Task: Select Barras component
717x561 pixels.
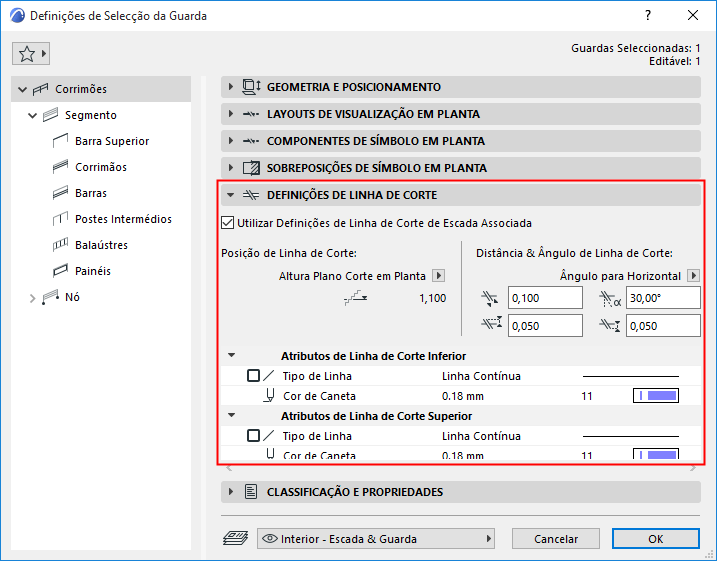Action: pyautogui.click(x=91, y=193)
